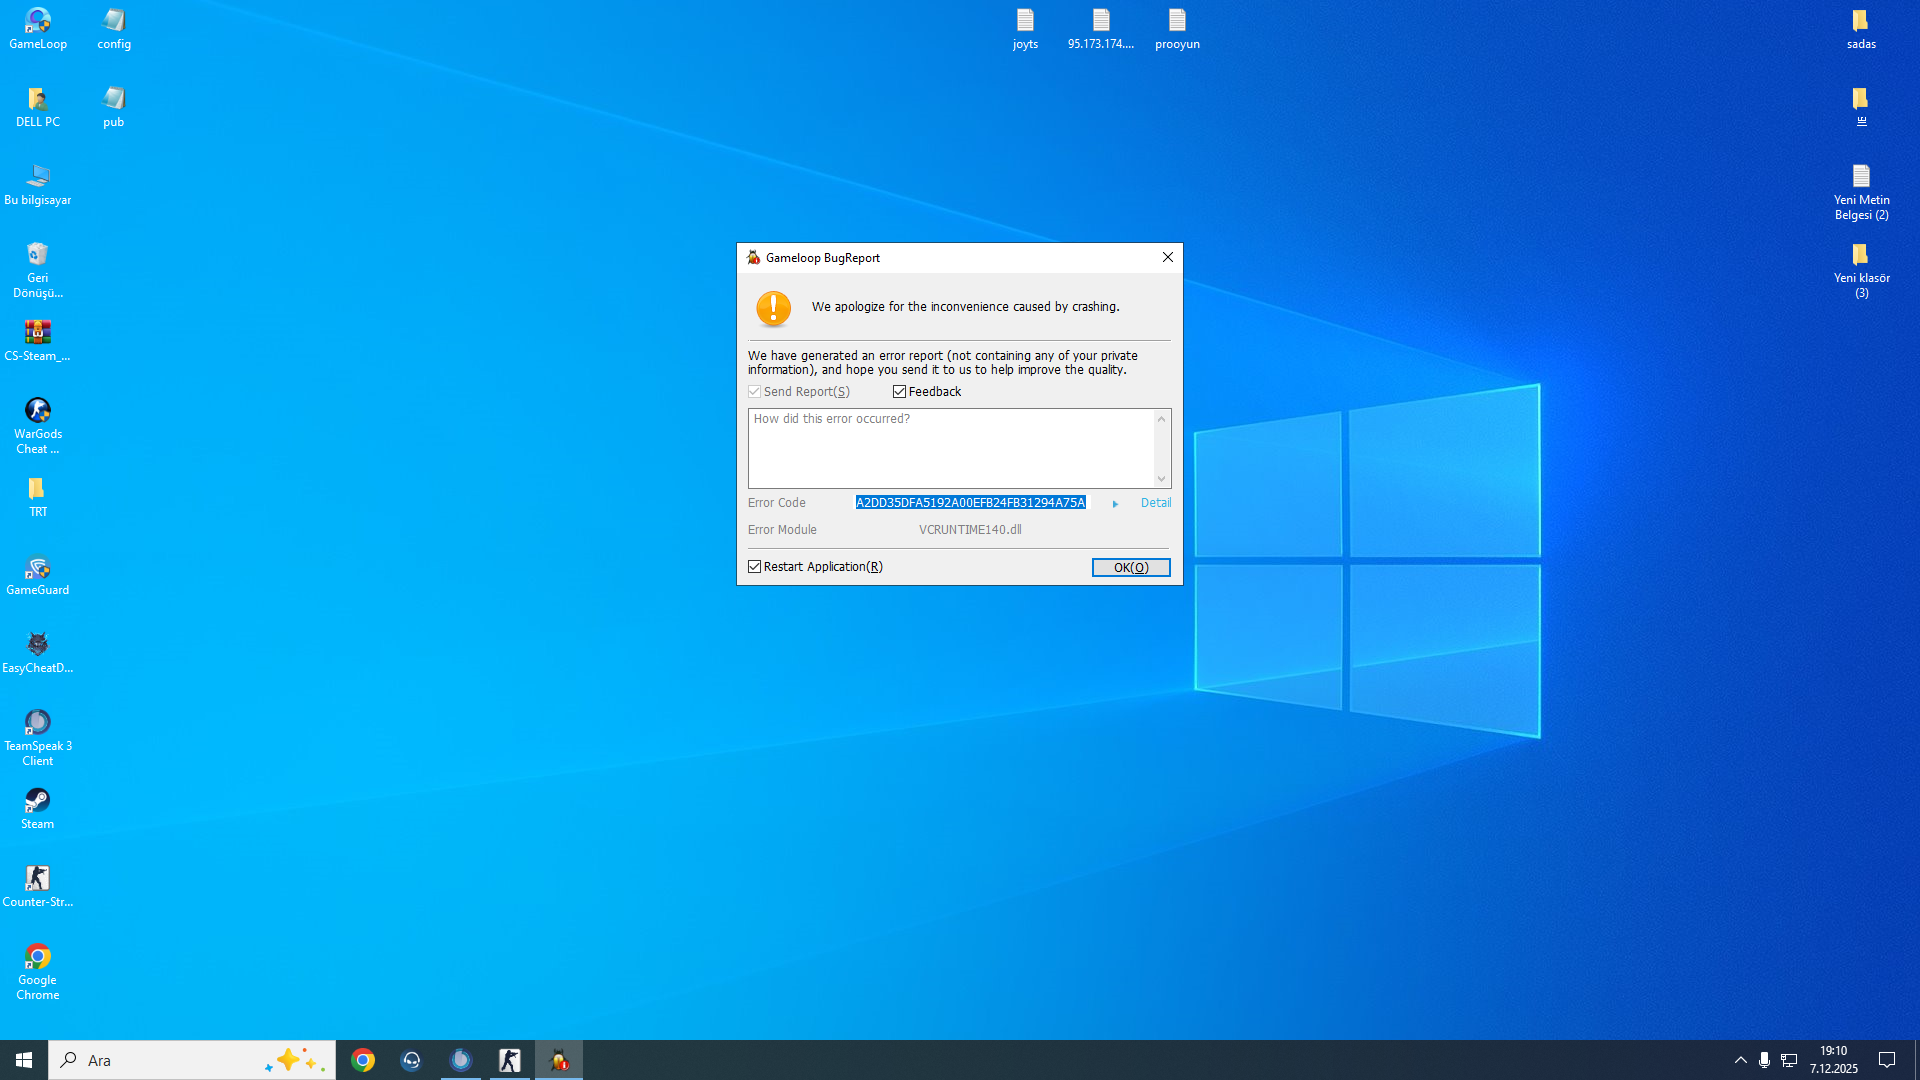The height and width of the screenshot is (1080, 1920).
Task: Uncheck Restart Application checkbox
Action: point(755,567)
